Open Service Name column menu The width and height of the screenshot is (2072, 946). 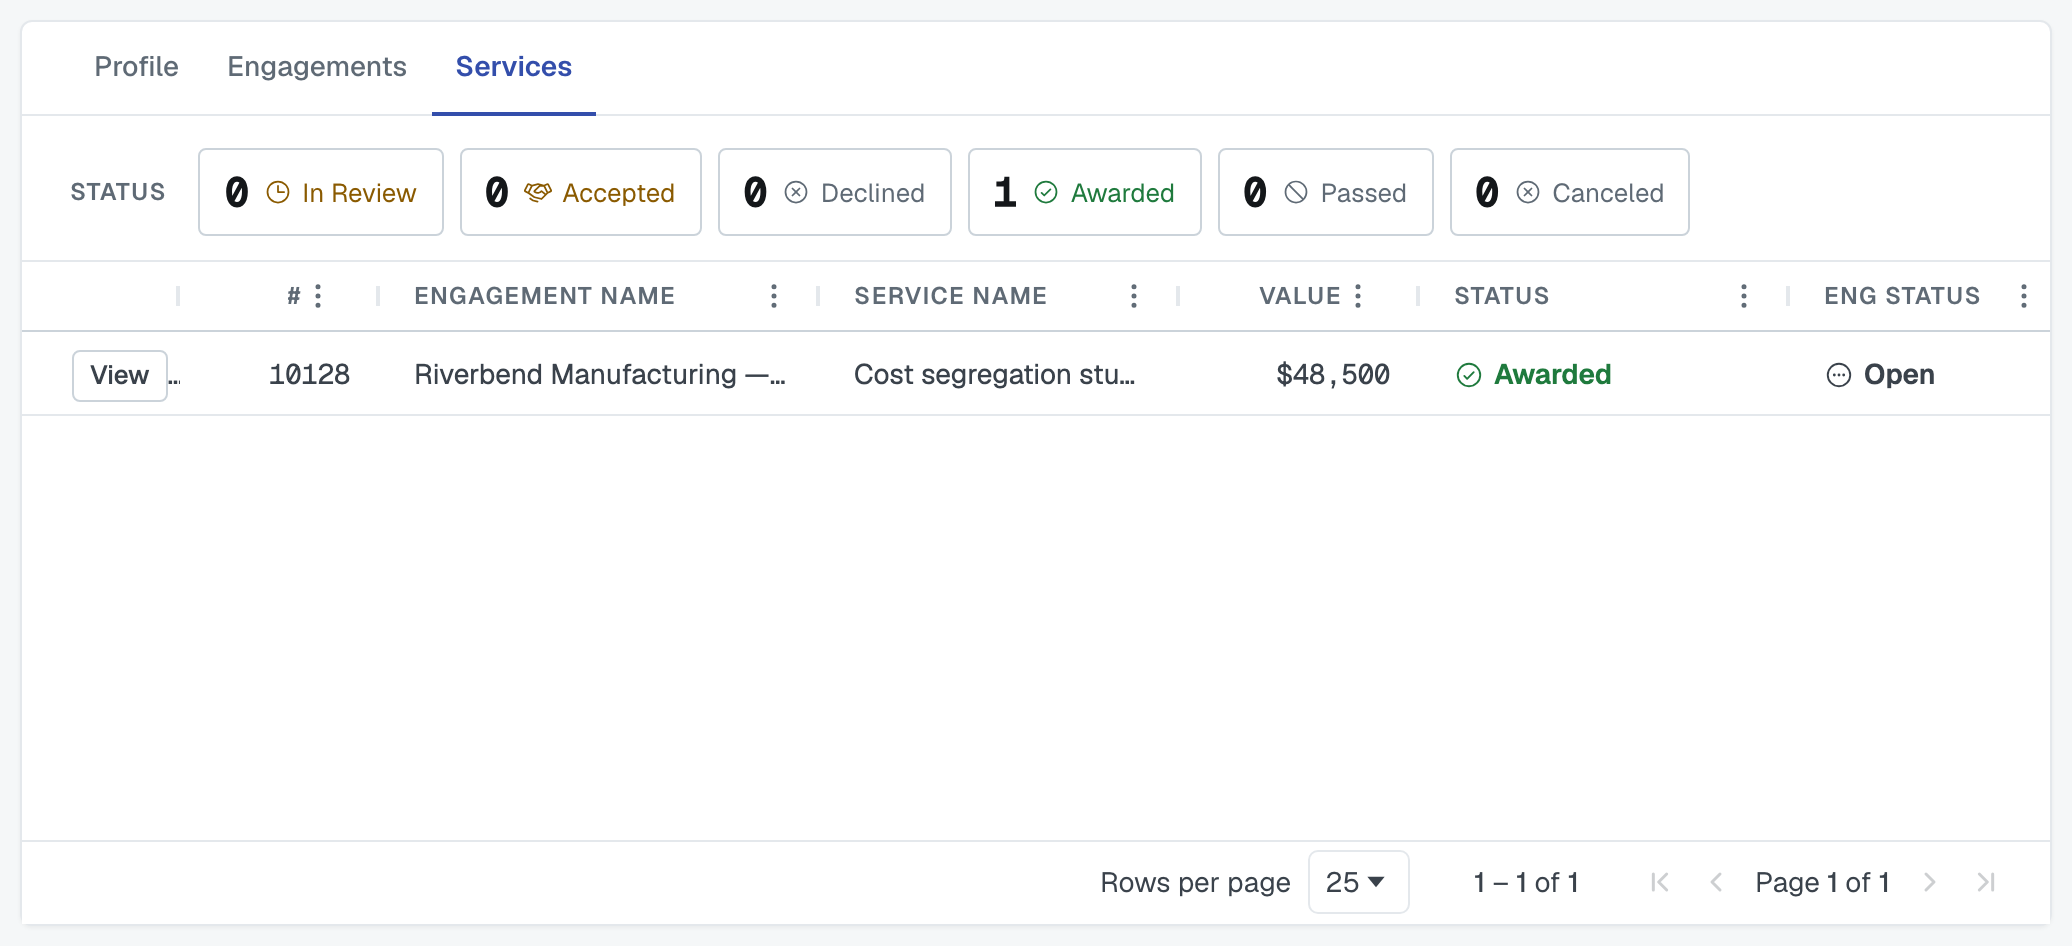coord(1134,296)
